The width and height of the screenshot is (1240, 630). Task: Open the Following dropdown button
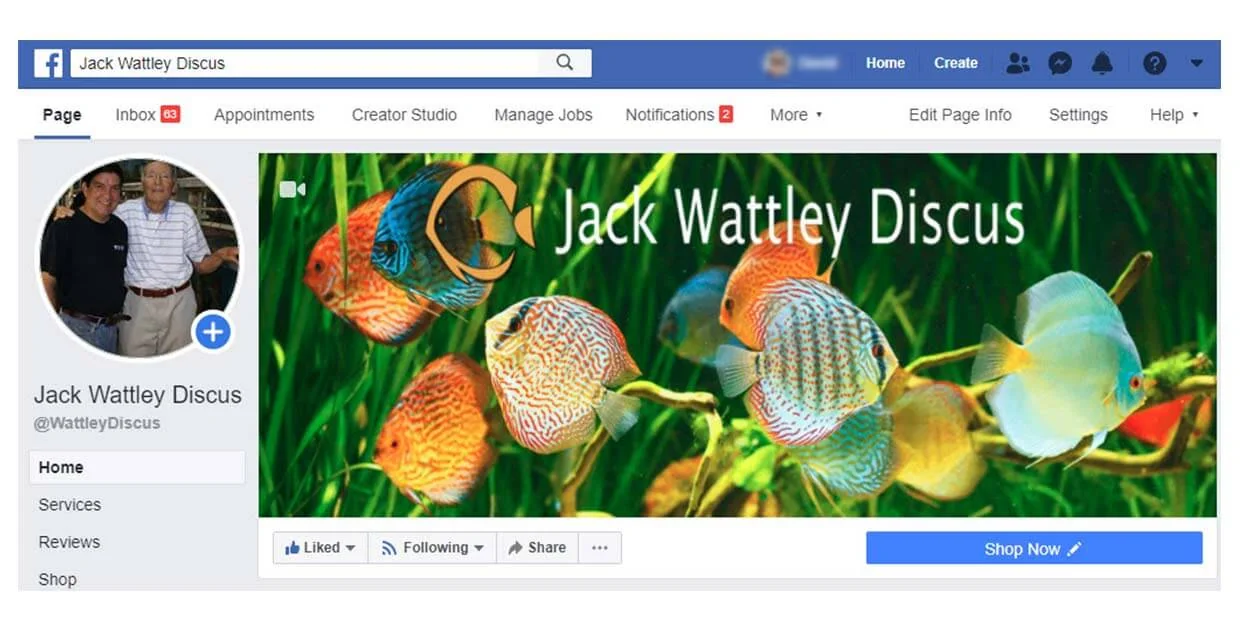pos(432,548)
